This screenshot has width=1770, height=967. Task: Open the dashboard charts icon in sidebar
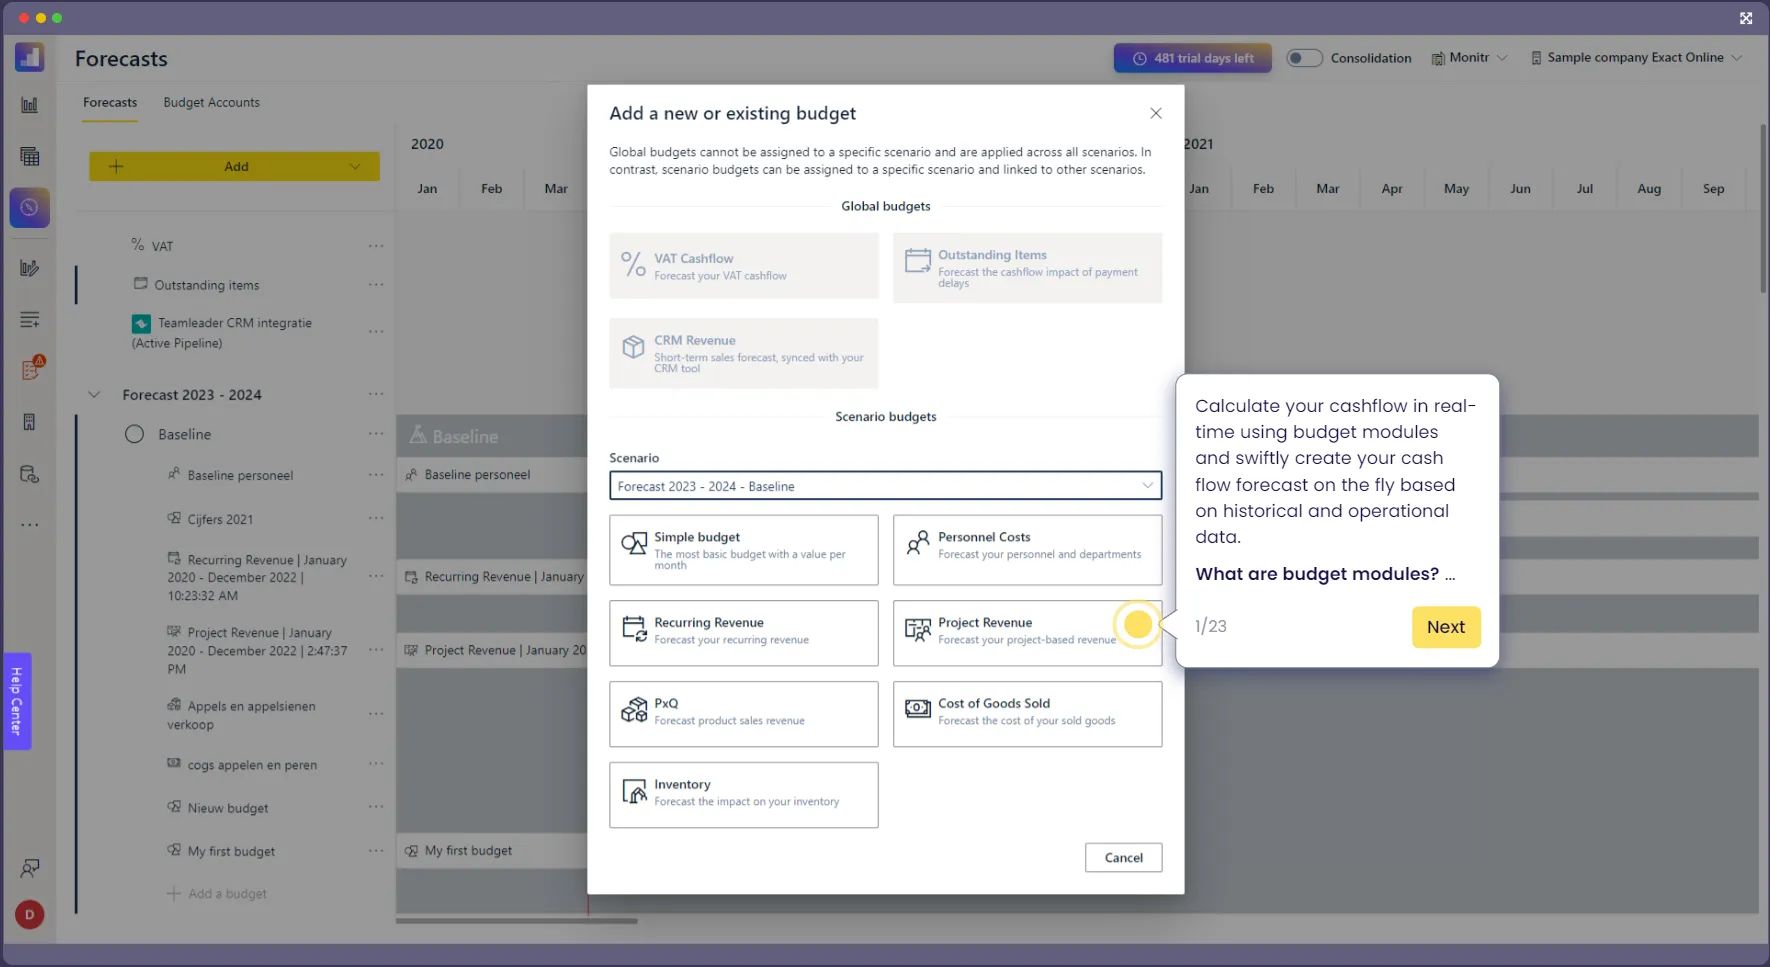pos(29,104)
